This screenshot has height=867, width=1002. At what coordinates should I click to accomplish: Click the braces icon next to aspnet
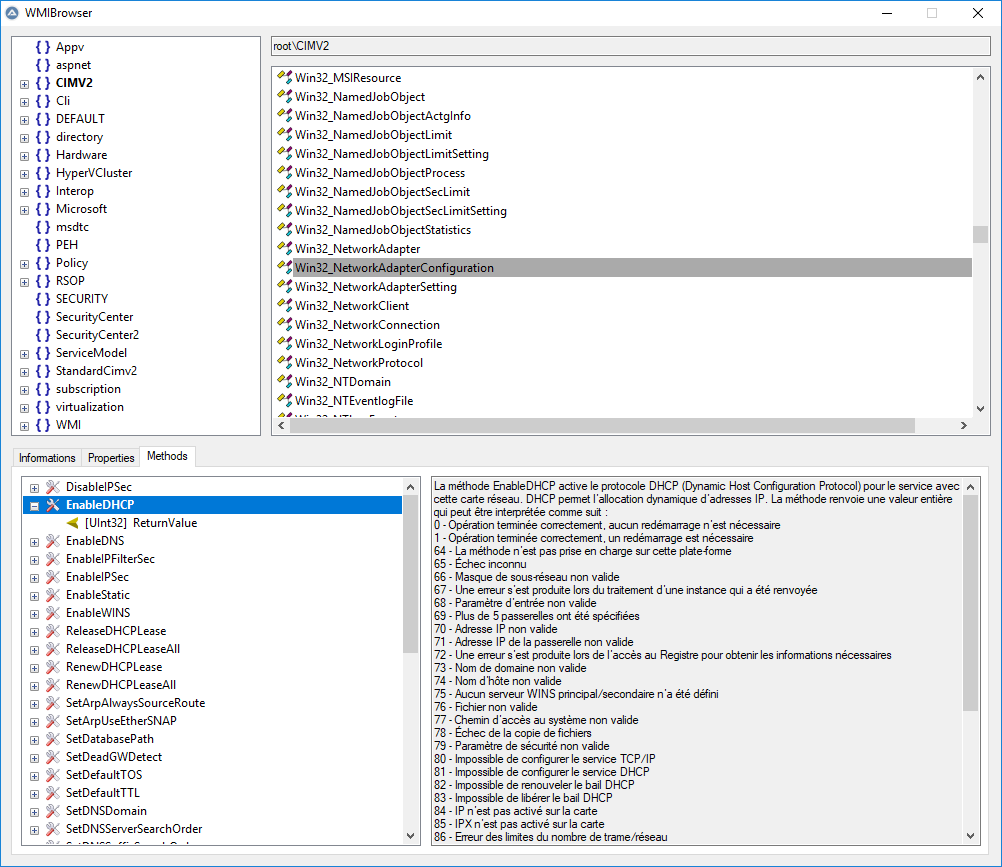pos(43,65)
